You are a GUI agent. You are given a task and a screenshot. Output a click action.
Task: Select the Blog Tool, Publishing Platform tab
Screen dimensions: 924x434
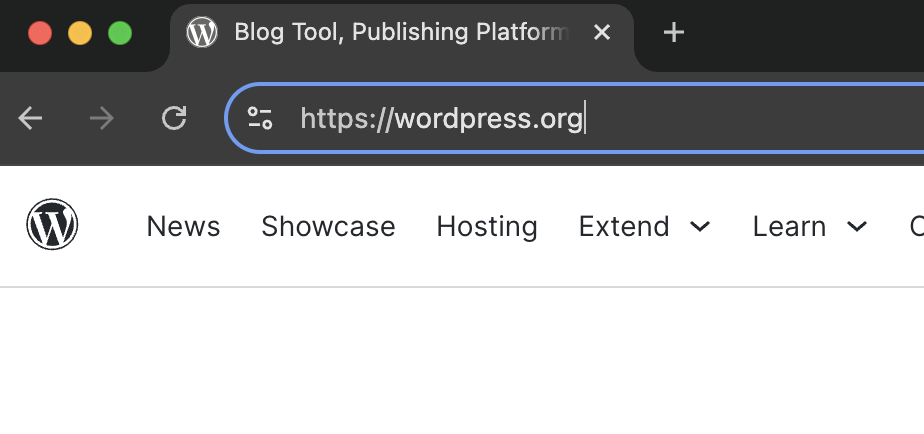tap(401, 38)
